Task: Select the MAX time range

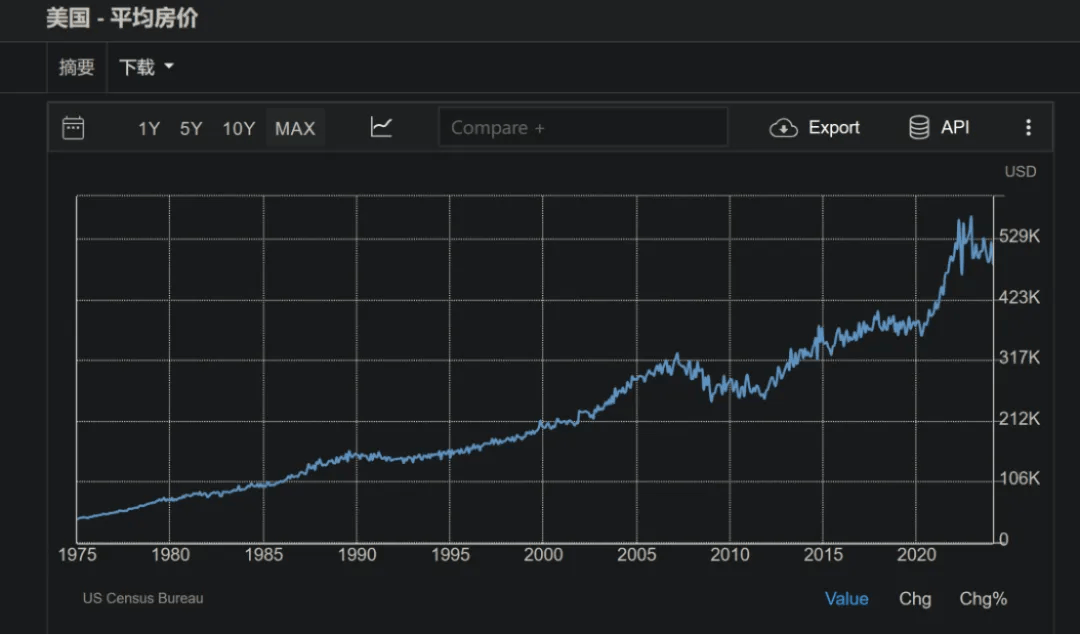Action: coord(295,128)
